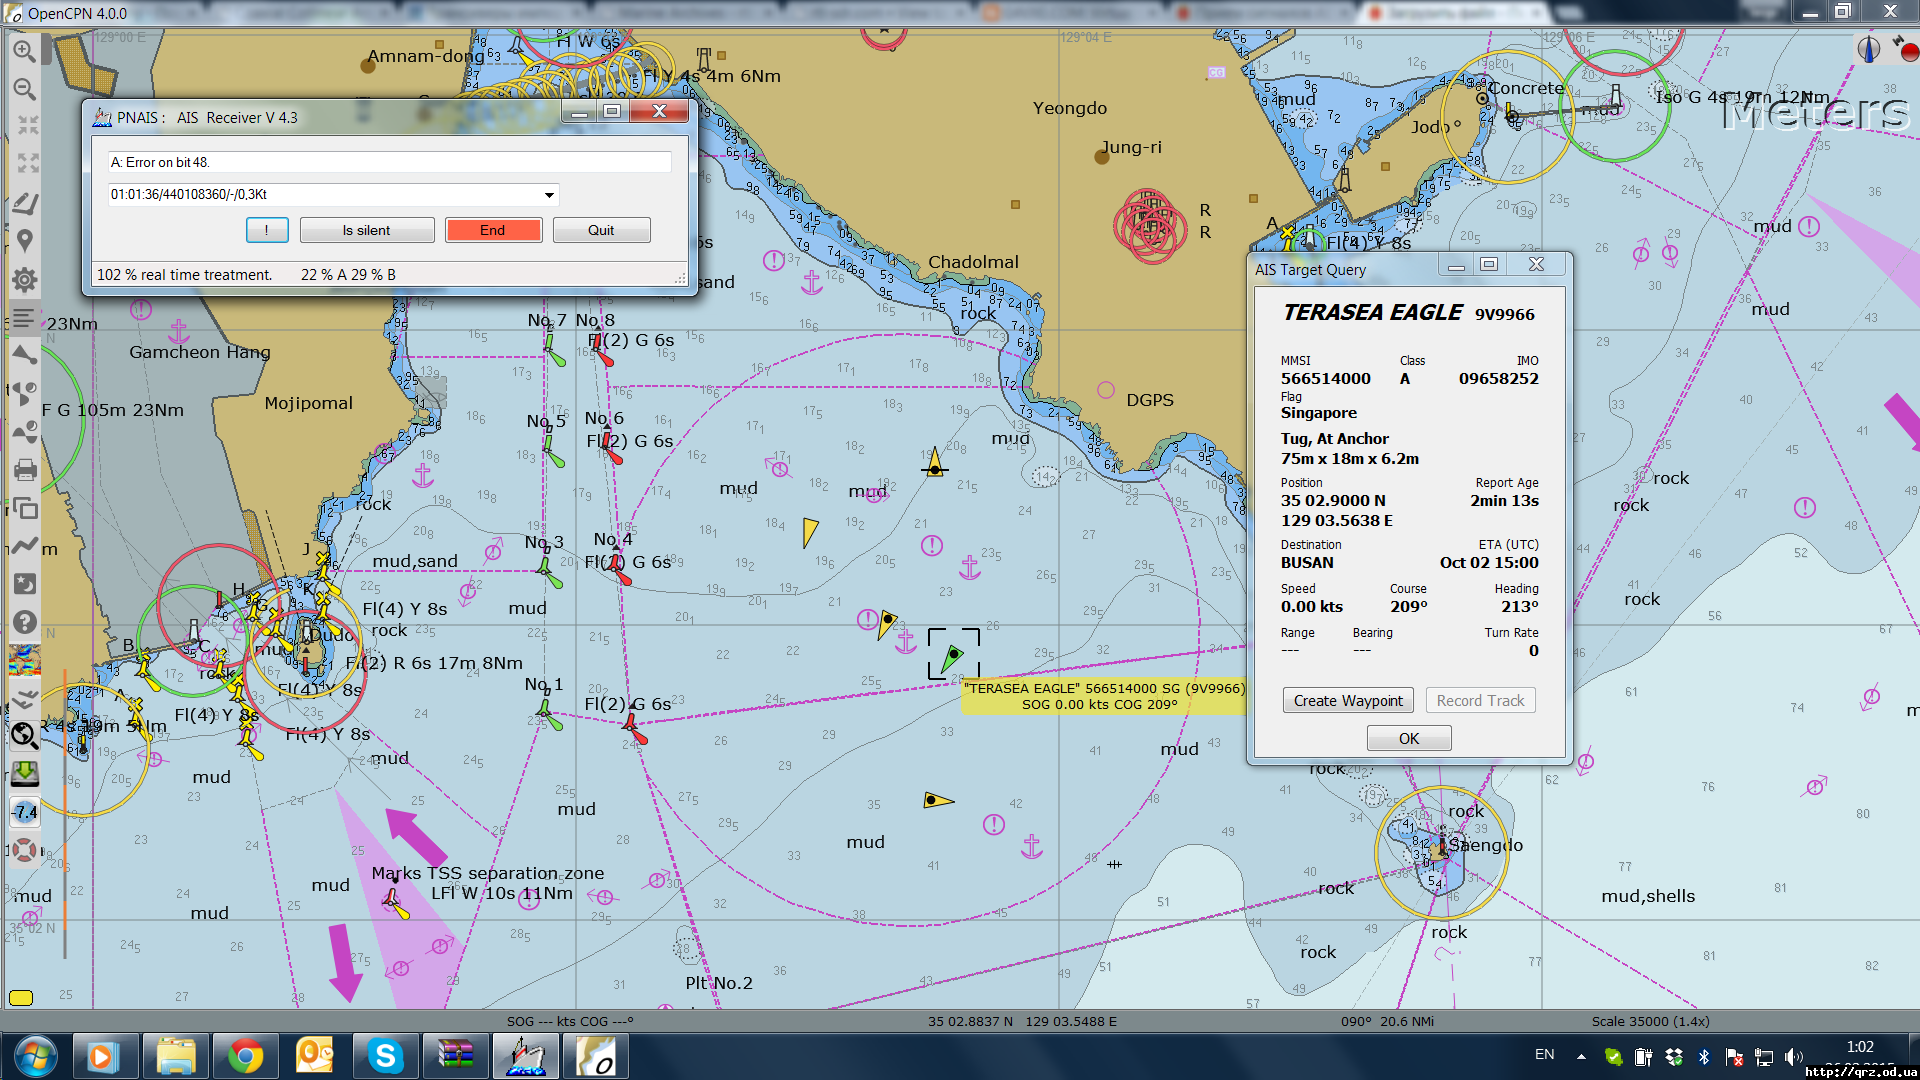Show hidden tray icons arrow
The image size is (1920, 1080).
tap(1581, 1056)
